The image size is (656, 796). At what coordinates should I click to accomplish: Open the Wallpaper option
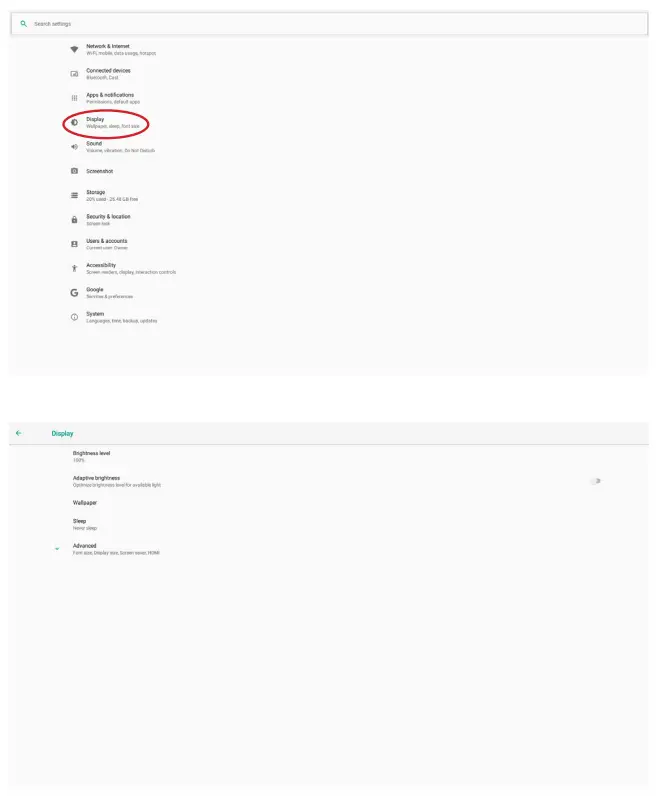(x=85, y=502)
